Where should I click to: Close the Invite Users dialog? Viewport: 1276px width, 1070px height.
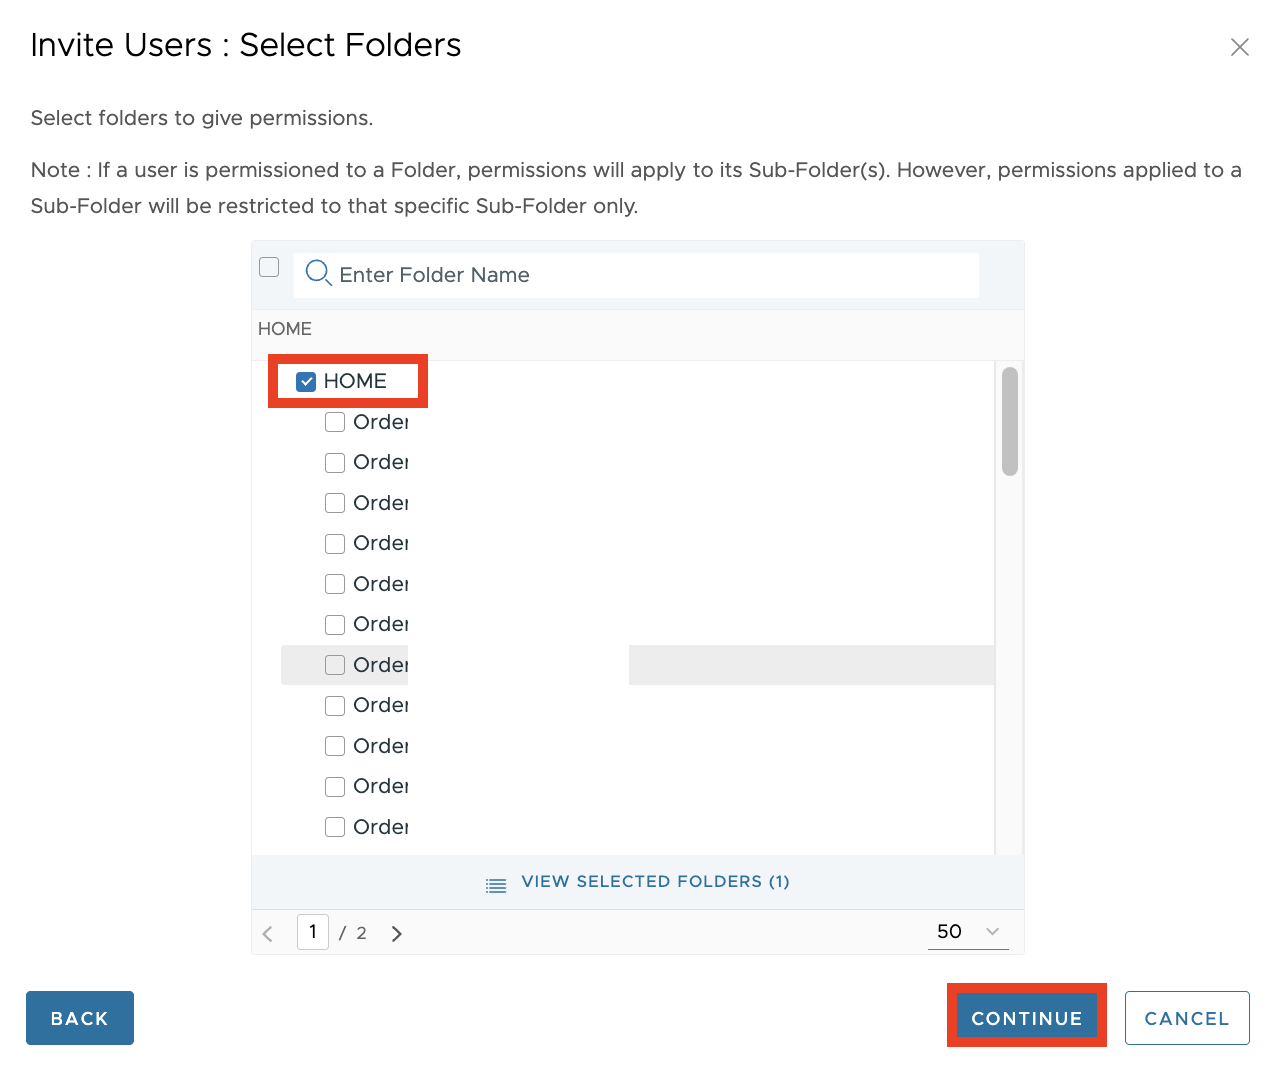[1239, 47]
